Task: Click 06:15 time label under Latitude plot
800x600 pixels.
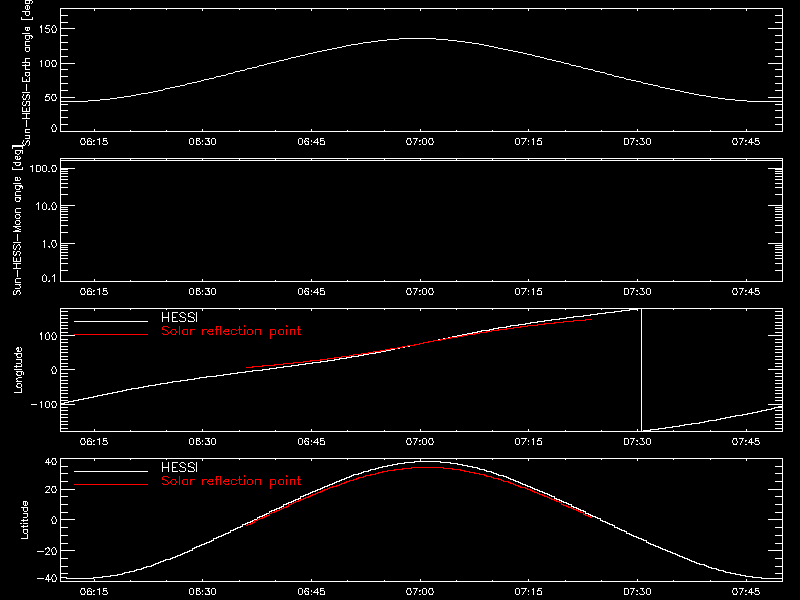Action: [x=94, y=592]
